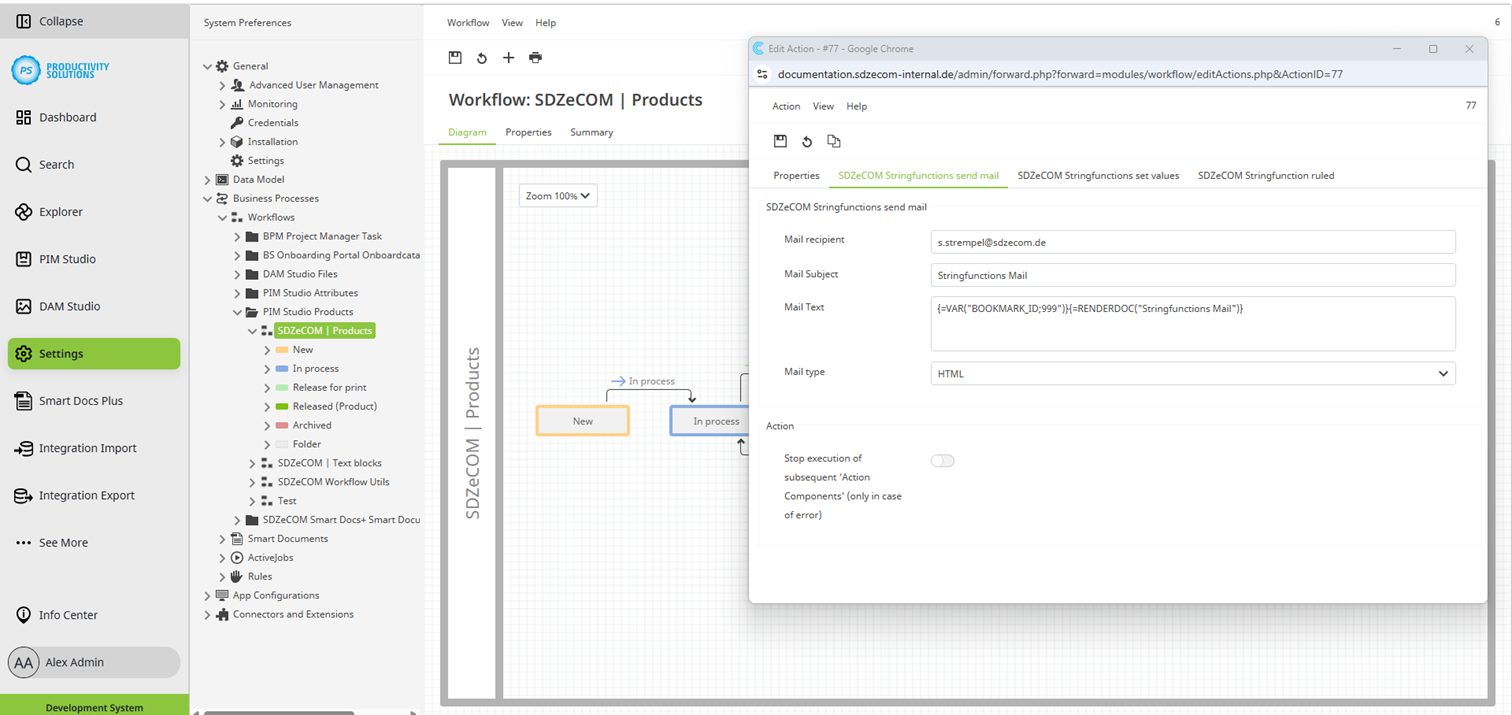Image resolution: width=1512 pixels, height=715 pixels.
Task: Select Credentials in the tree
Action: [273, 123]
